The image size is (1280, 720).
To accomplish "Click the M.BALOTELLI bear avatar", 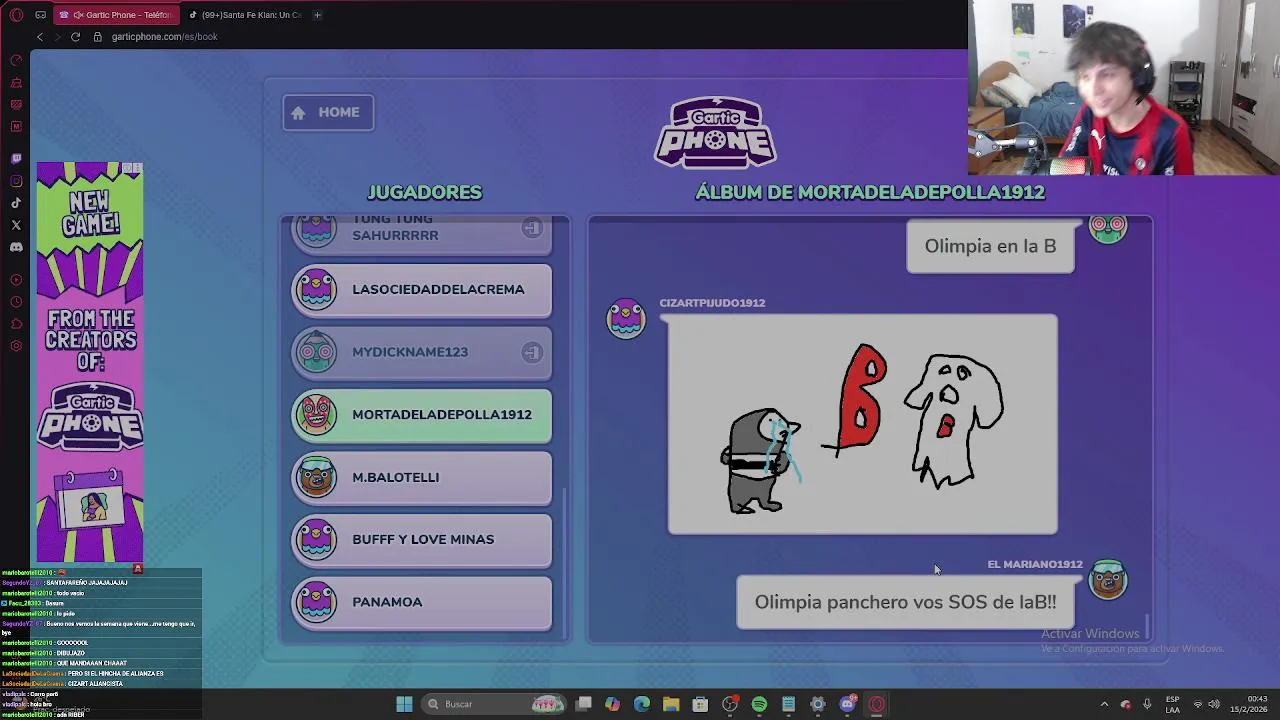I will click(x=317, y=477).
